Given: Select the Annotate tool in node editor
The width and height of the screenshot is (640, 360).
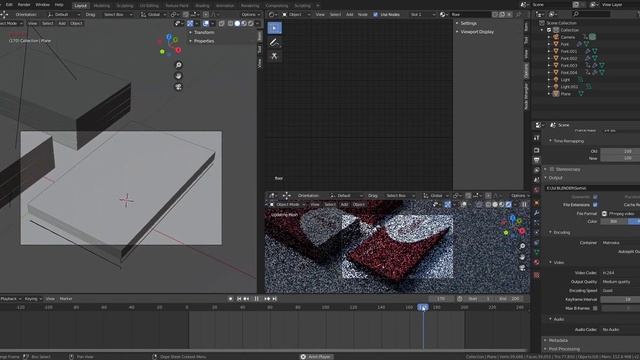Looking at the screenshot, I should coord(274,42).
